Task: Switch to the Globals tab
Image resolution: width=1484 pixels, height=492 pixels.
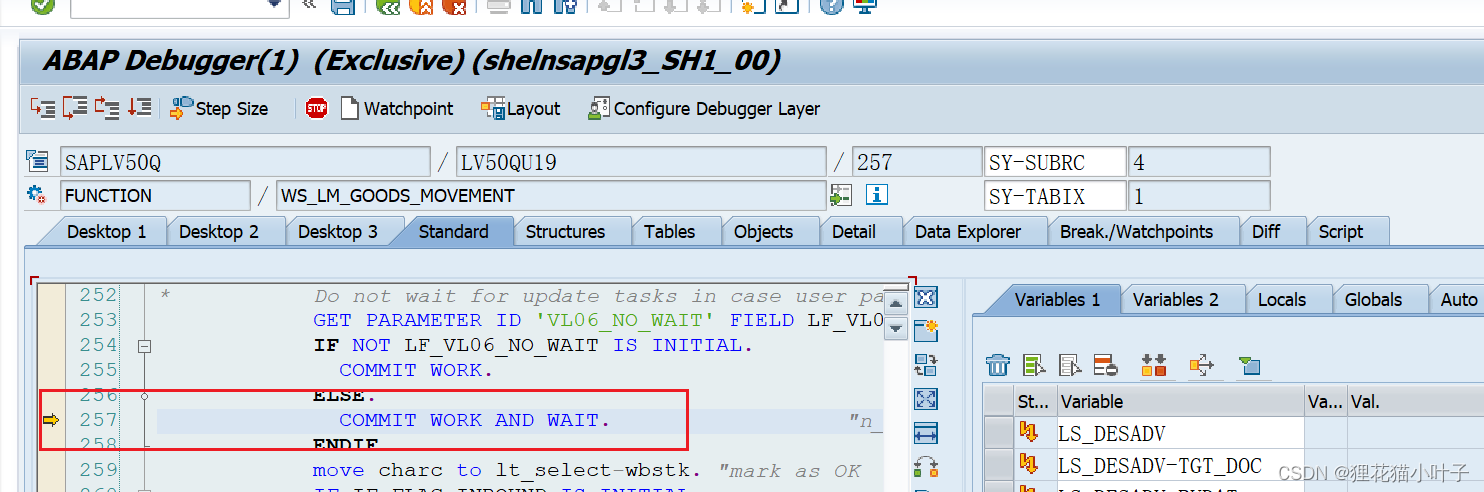Action: 1373,299
